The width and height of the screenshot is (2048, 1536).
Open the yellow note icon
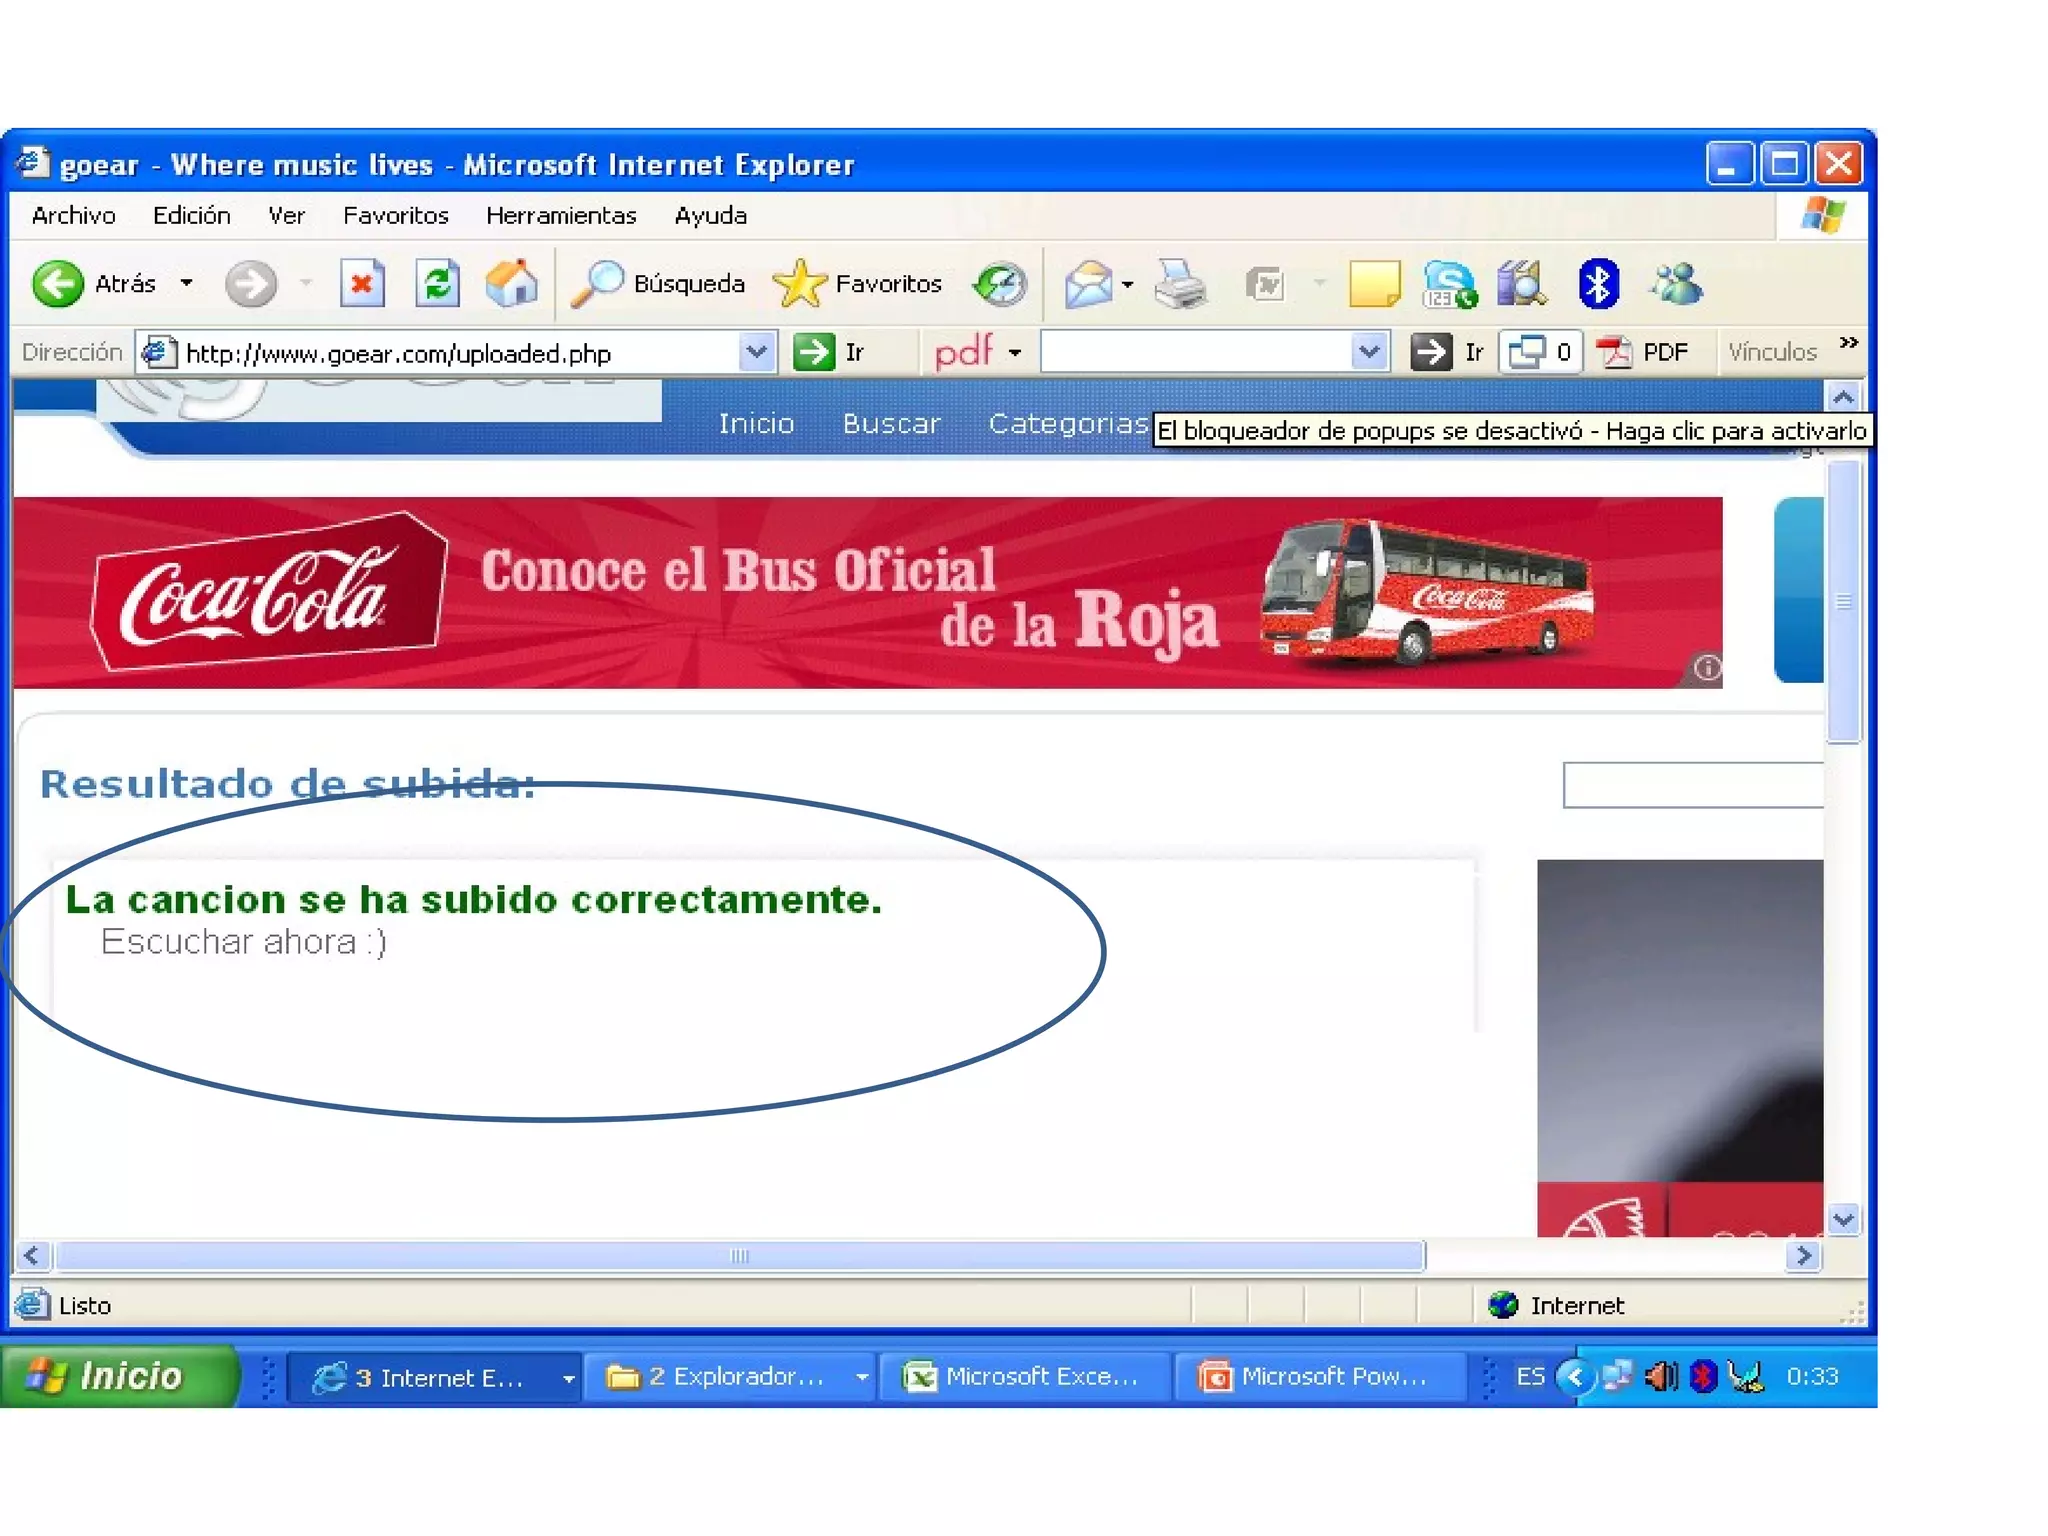(1375, 284)
